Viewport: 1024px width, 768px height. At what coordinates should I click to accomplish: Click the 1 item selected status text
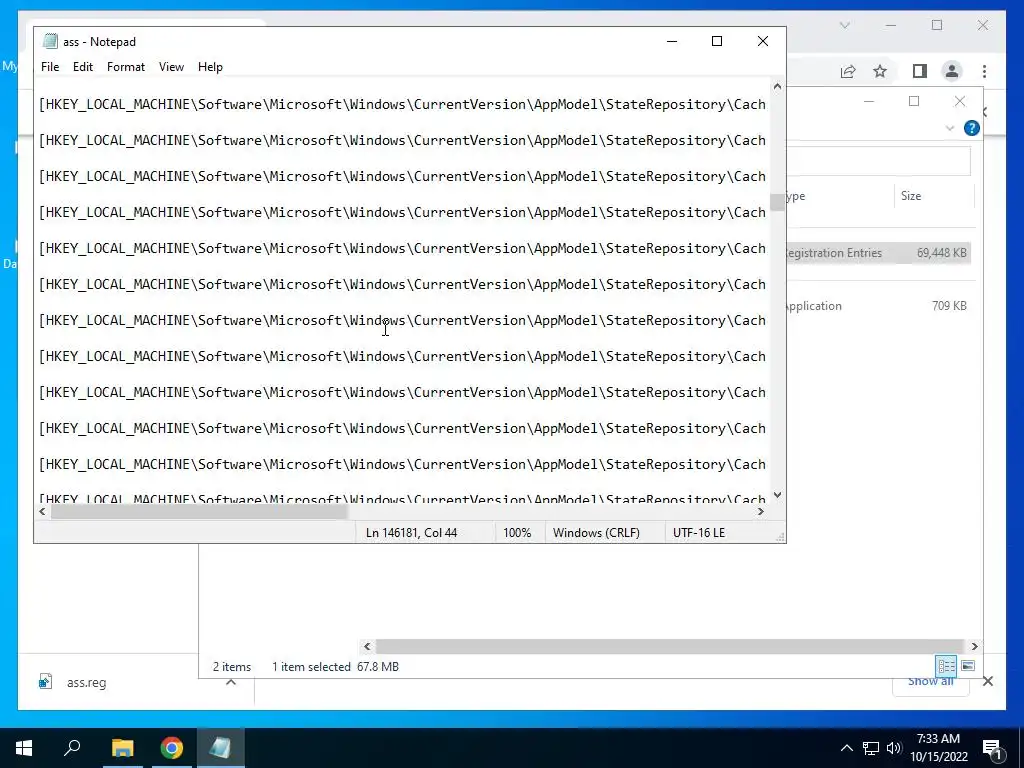point(311,667)
